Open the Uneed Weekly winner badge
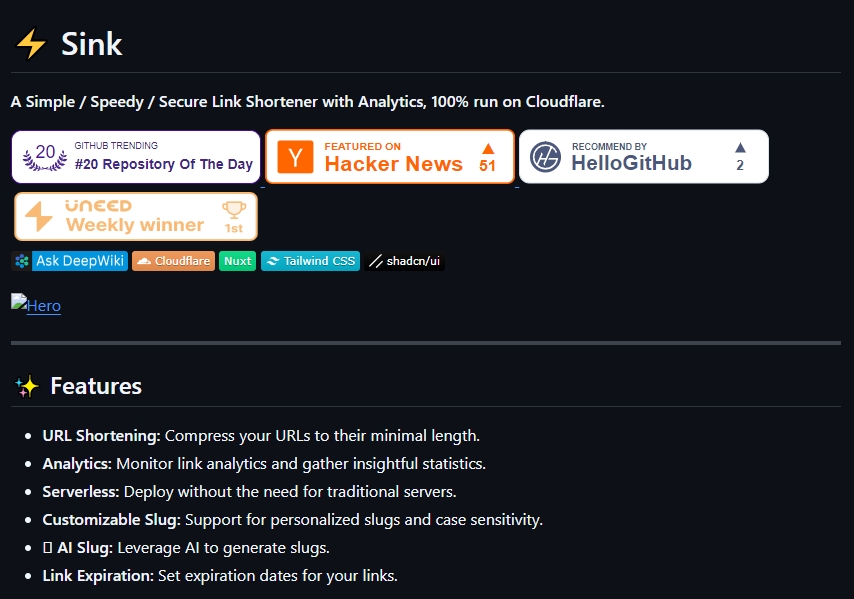Viewport: 854px width, 599px height. (136, 217)
